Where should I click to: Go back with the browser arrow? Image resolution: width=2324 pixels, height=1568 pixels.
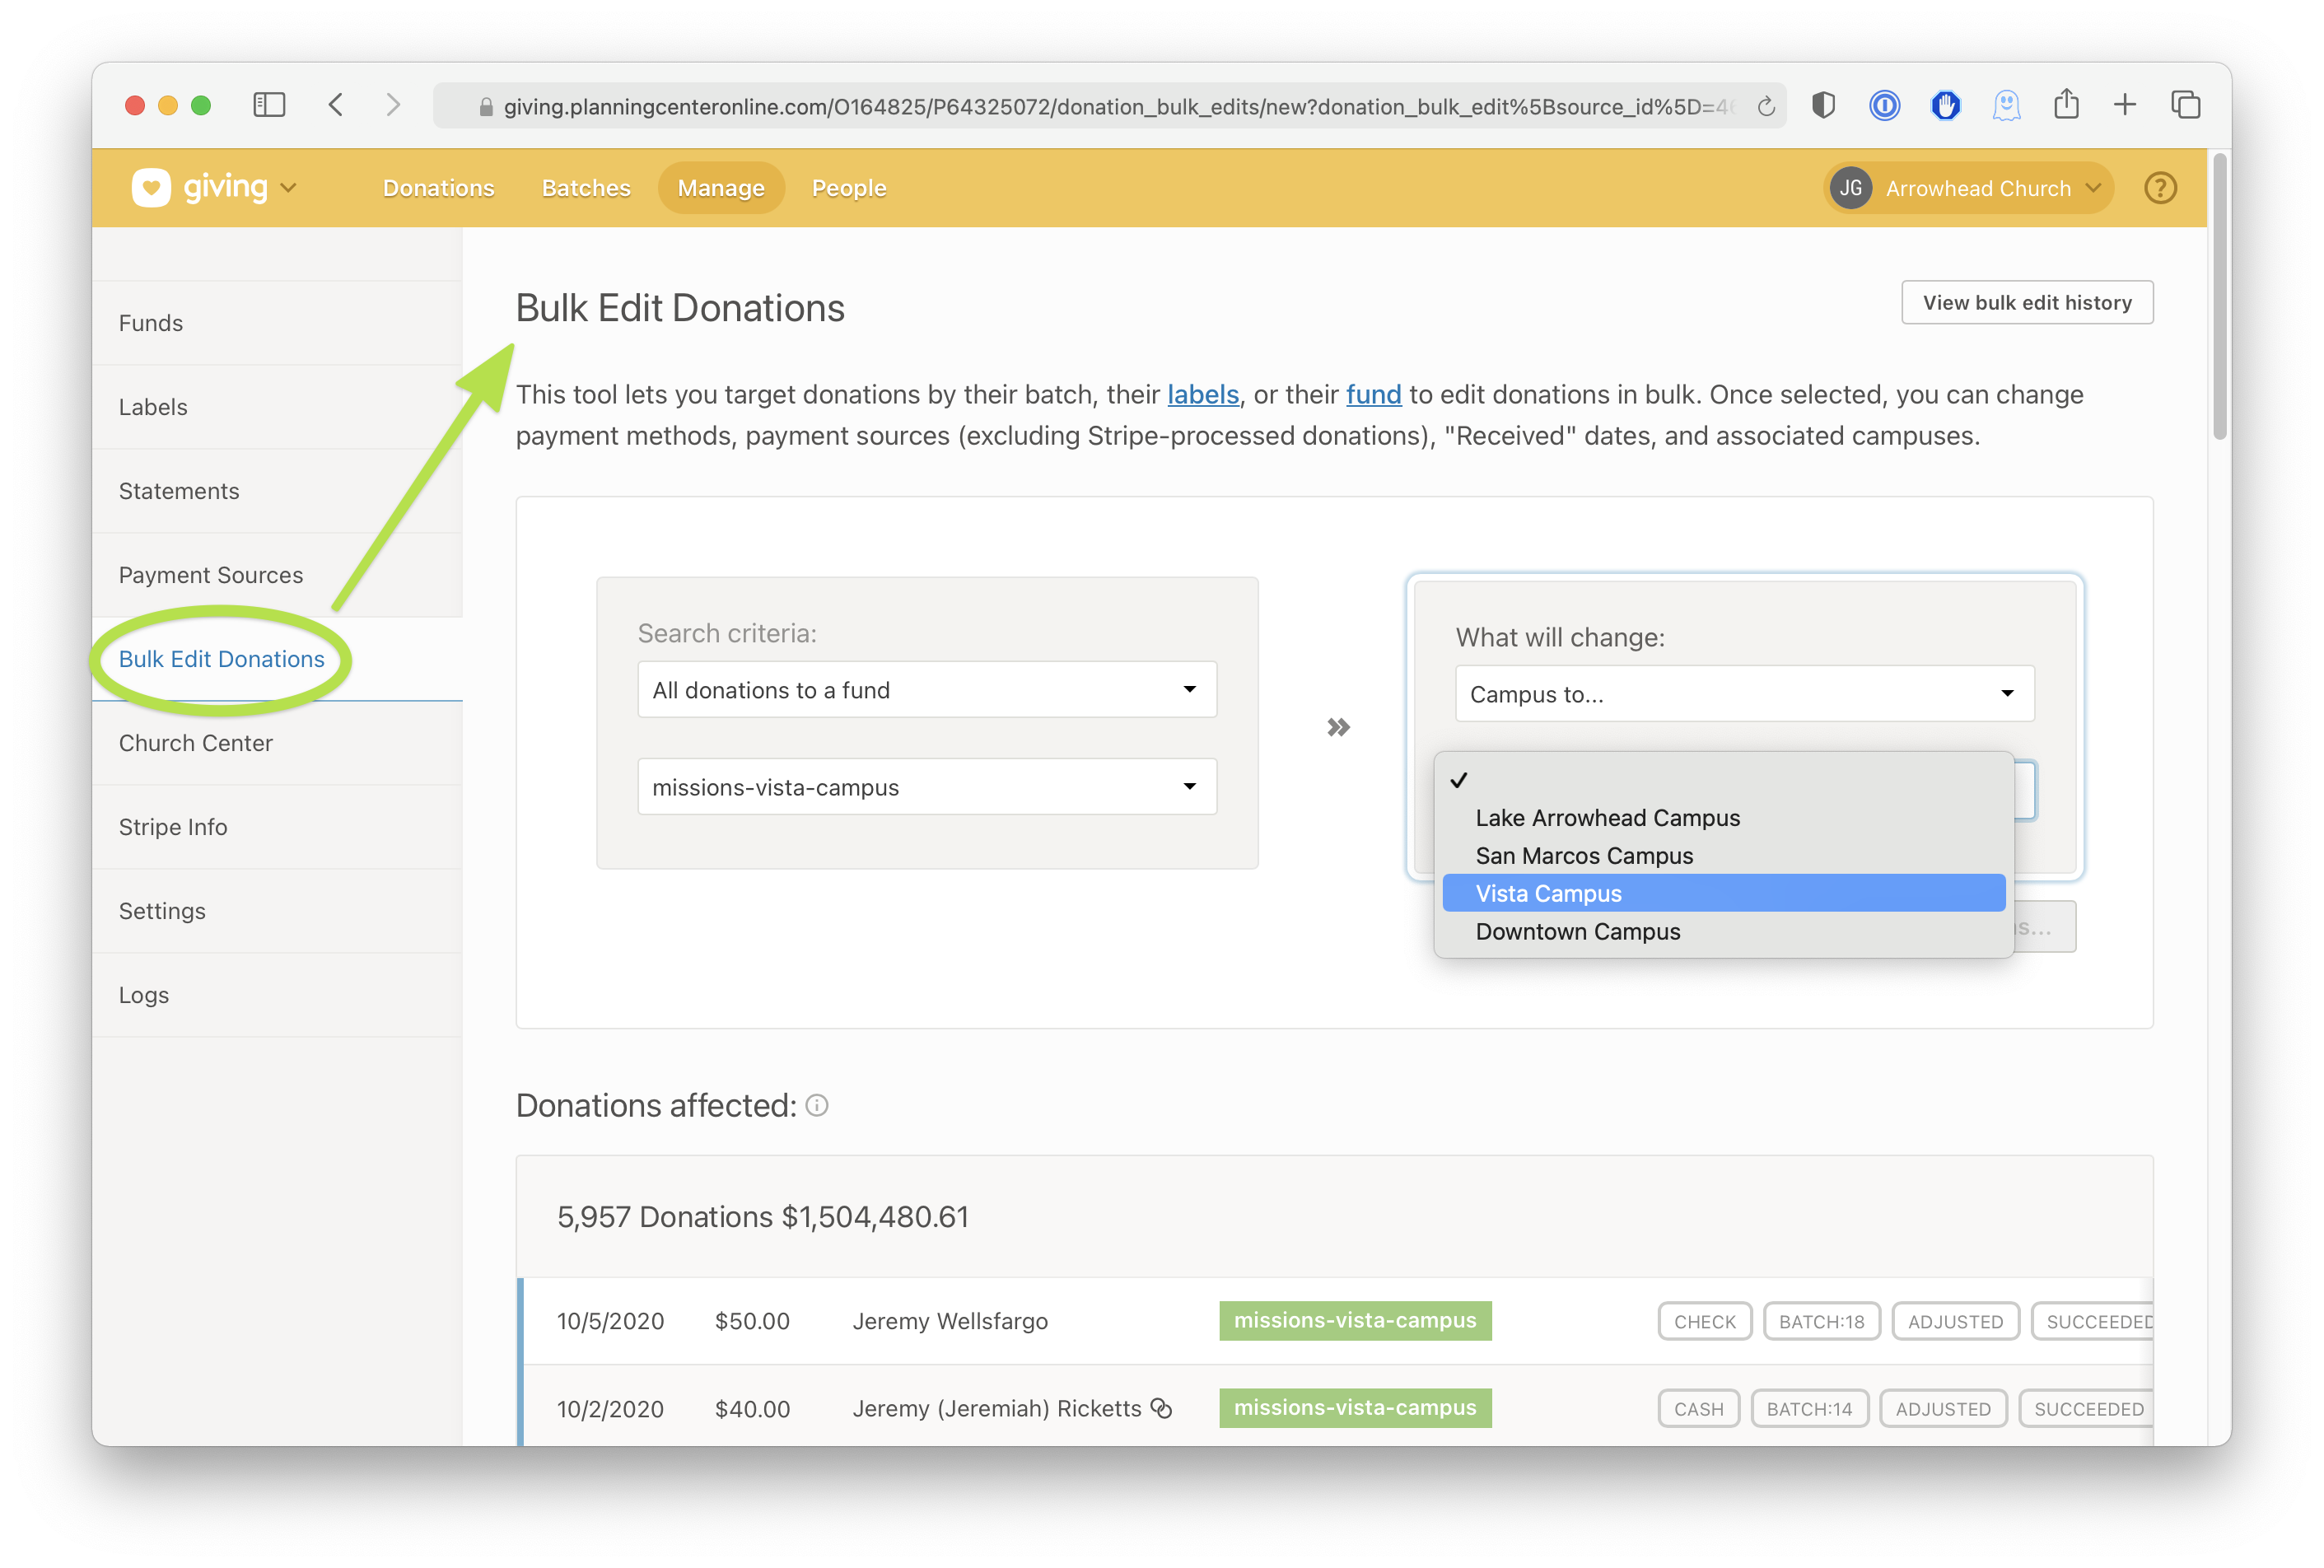pyautogui.click(x=336, y=105)
